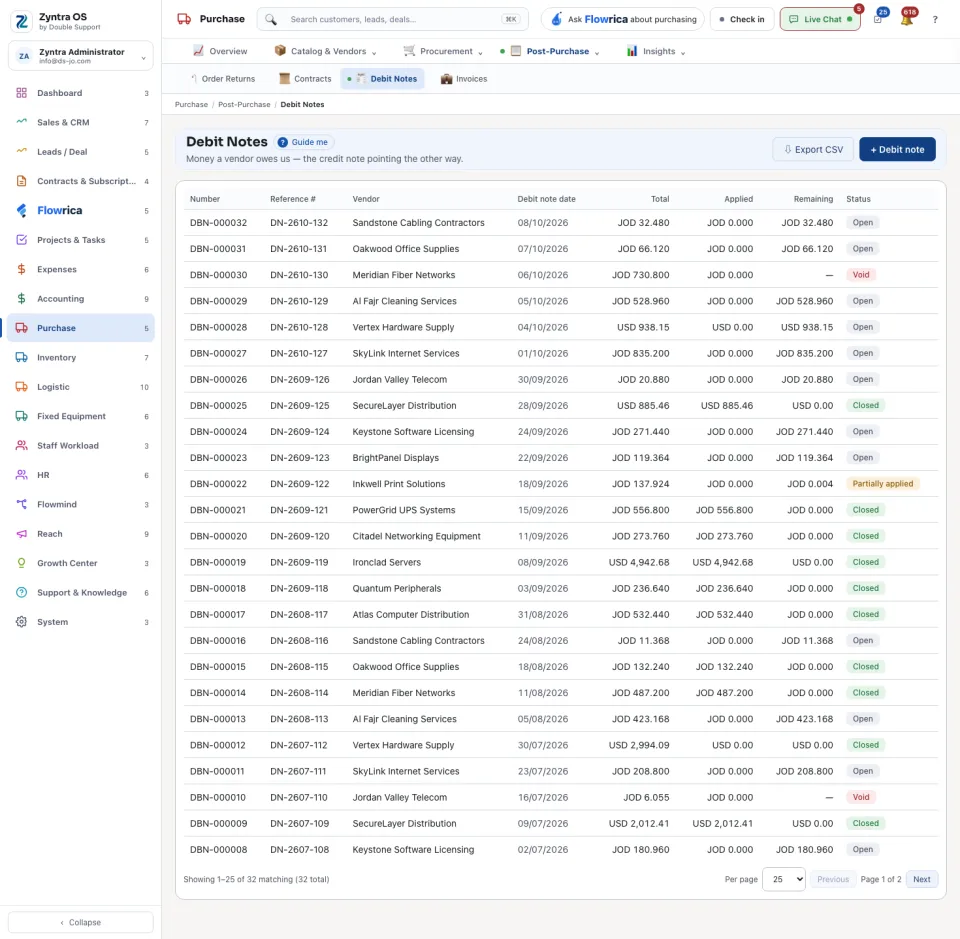Open the Overview tab
This screenshot has height=939, width=960.
[220, 51]
